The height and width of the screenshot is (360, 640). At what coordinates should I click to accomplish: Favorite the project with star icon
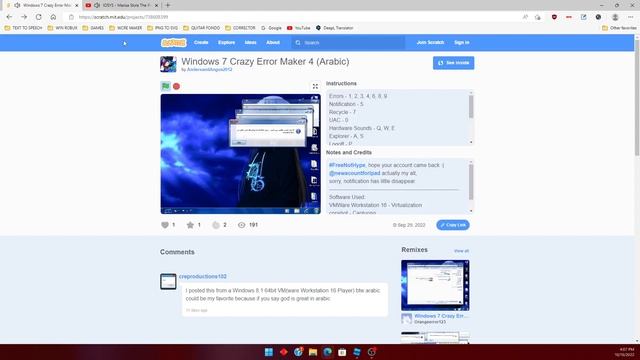pos(190,225)
